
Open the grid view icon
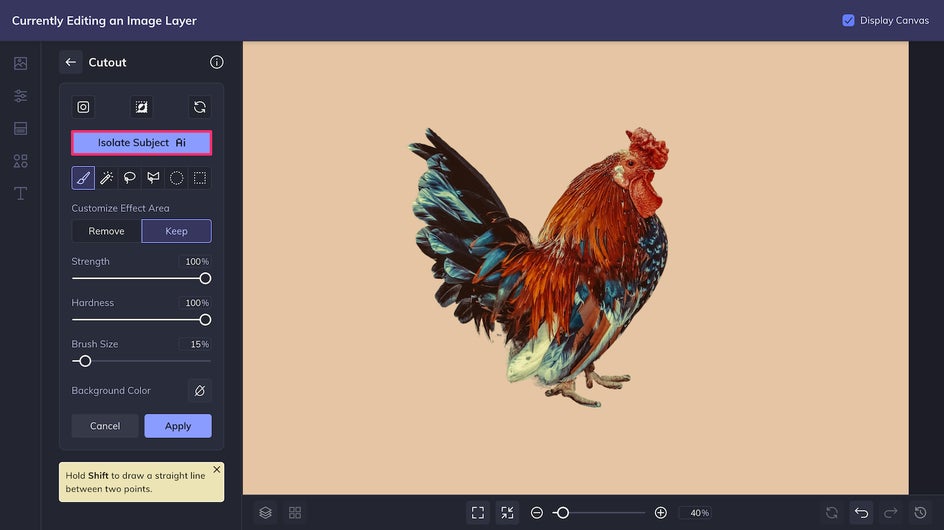(295, 513)
